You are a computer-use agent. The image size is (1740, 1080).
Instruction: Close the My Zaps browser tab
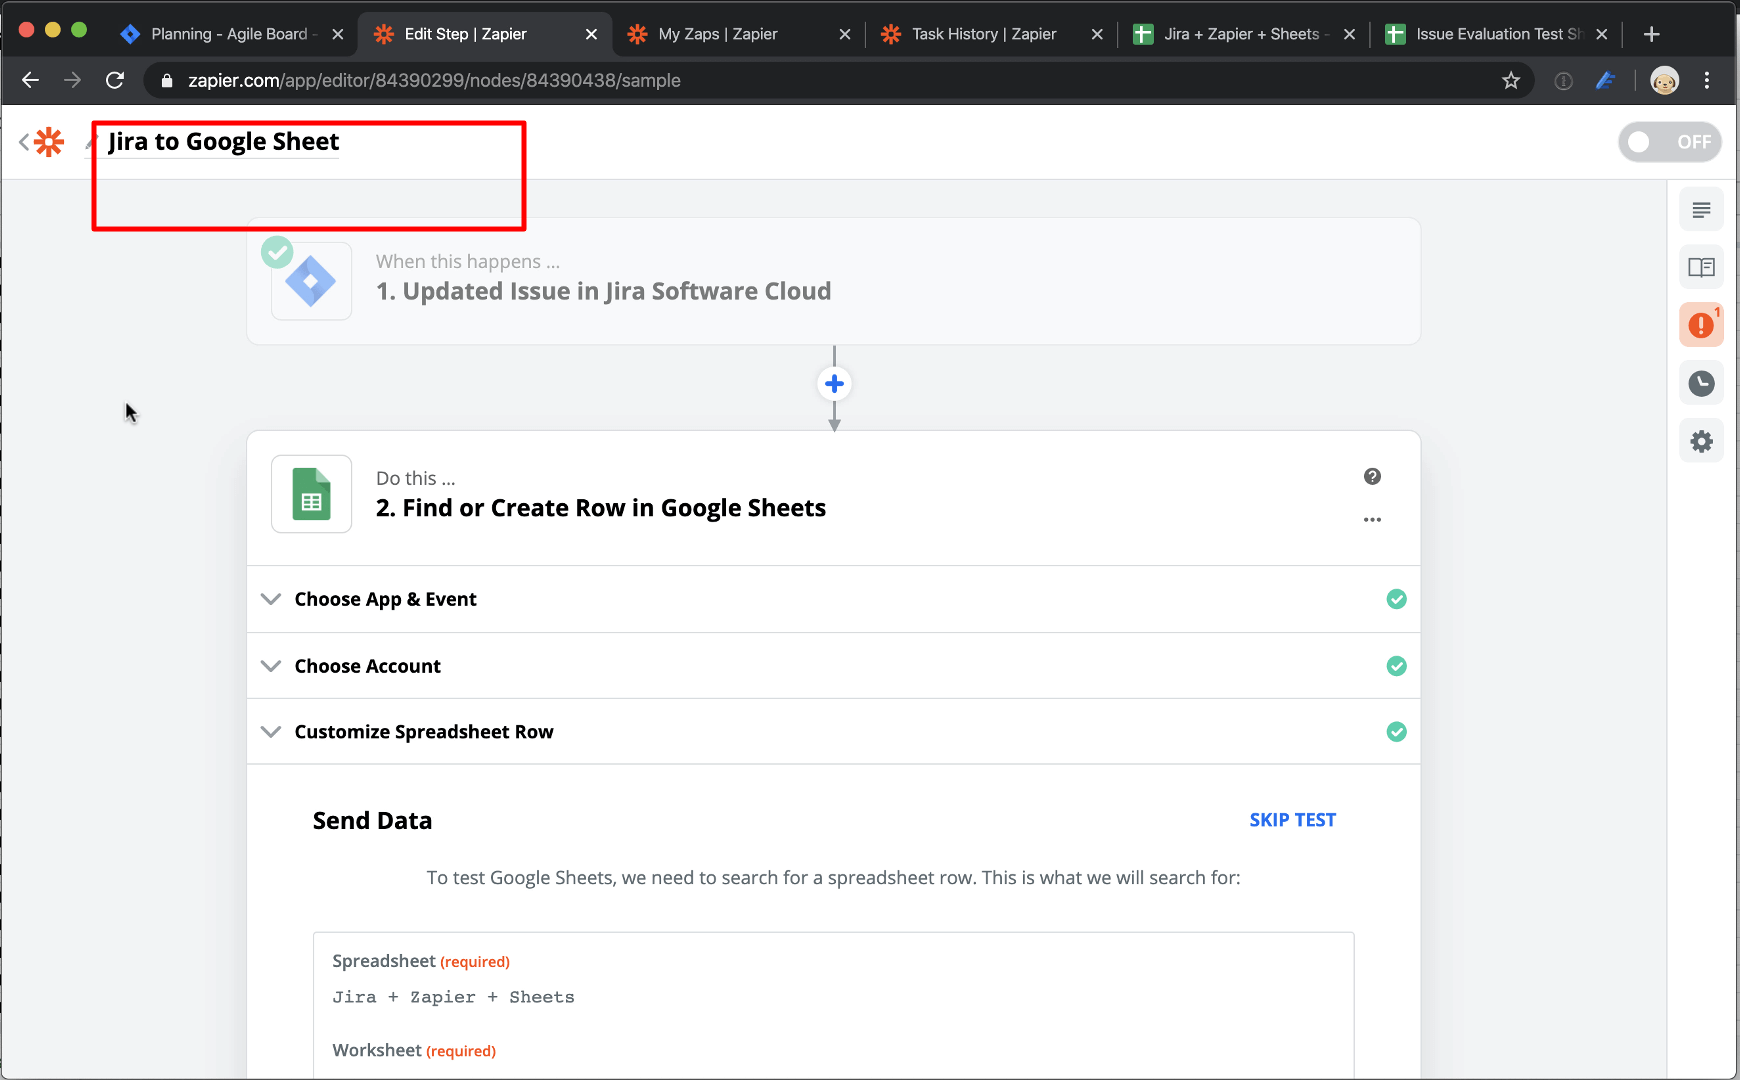pyautogui.click(x=844, y=34)
